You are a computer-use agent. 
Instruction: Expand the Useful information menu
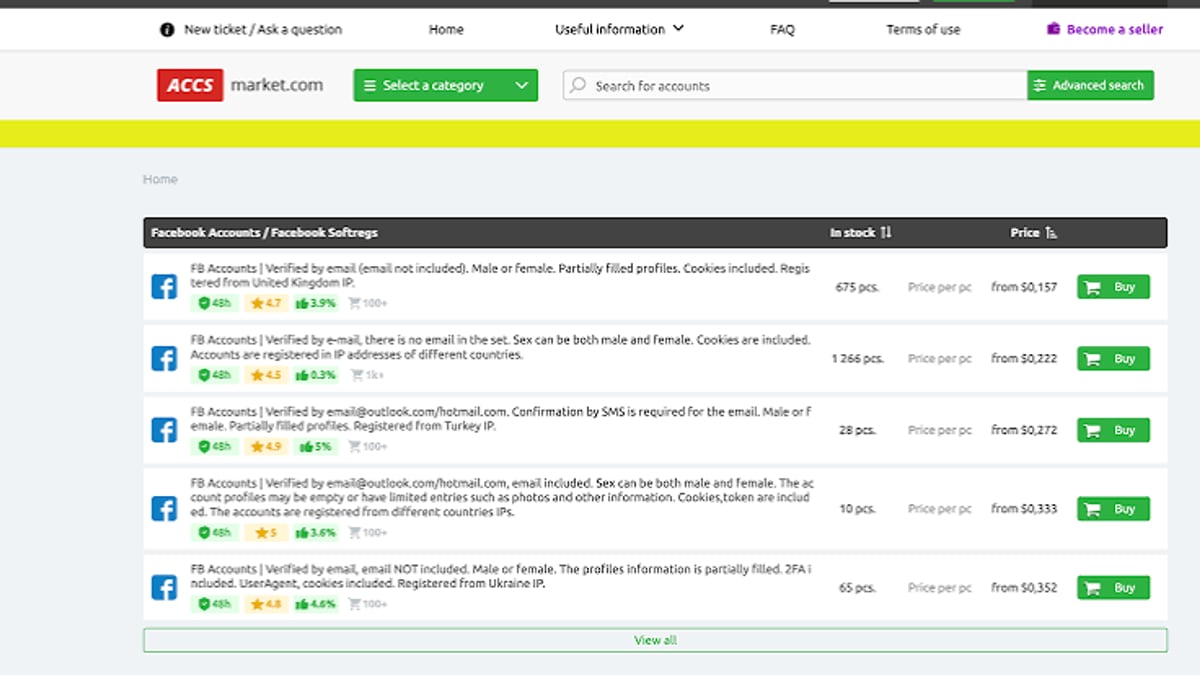point(619,30)
